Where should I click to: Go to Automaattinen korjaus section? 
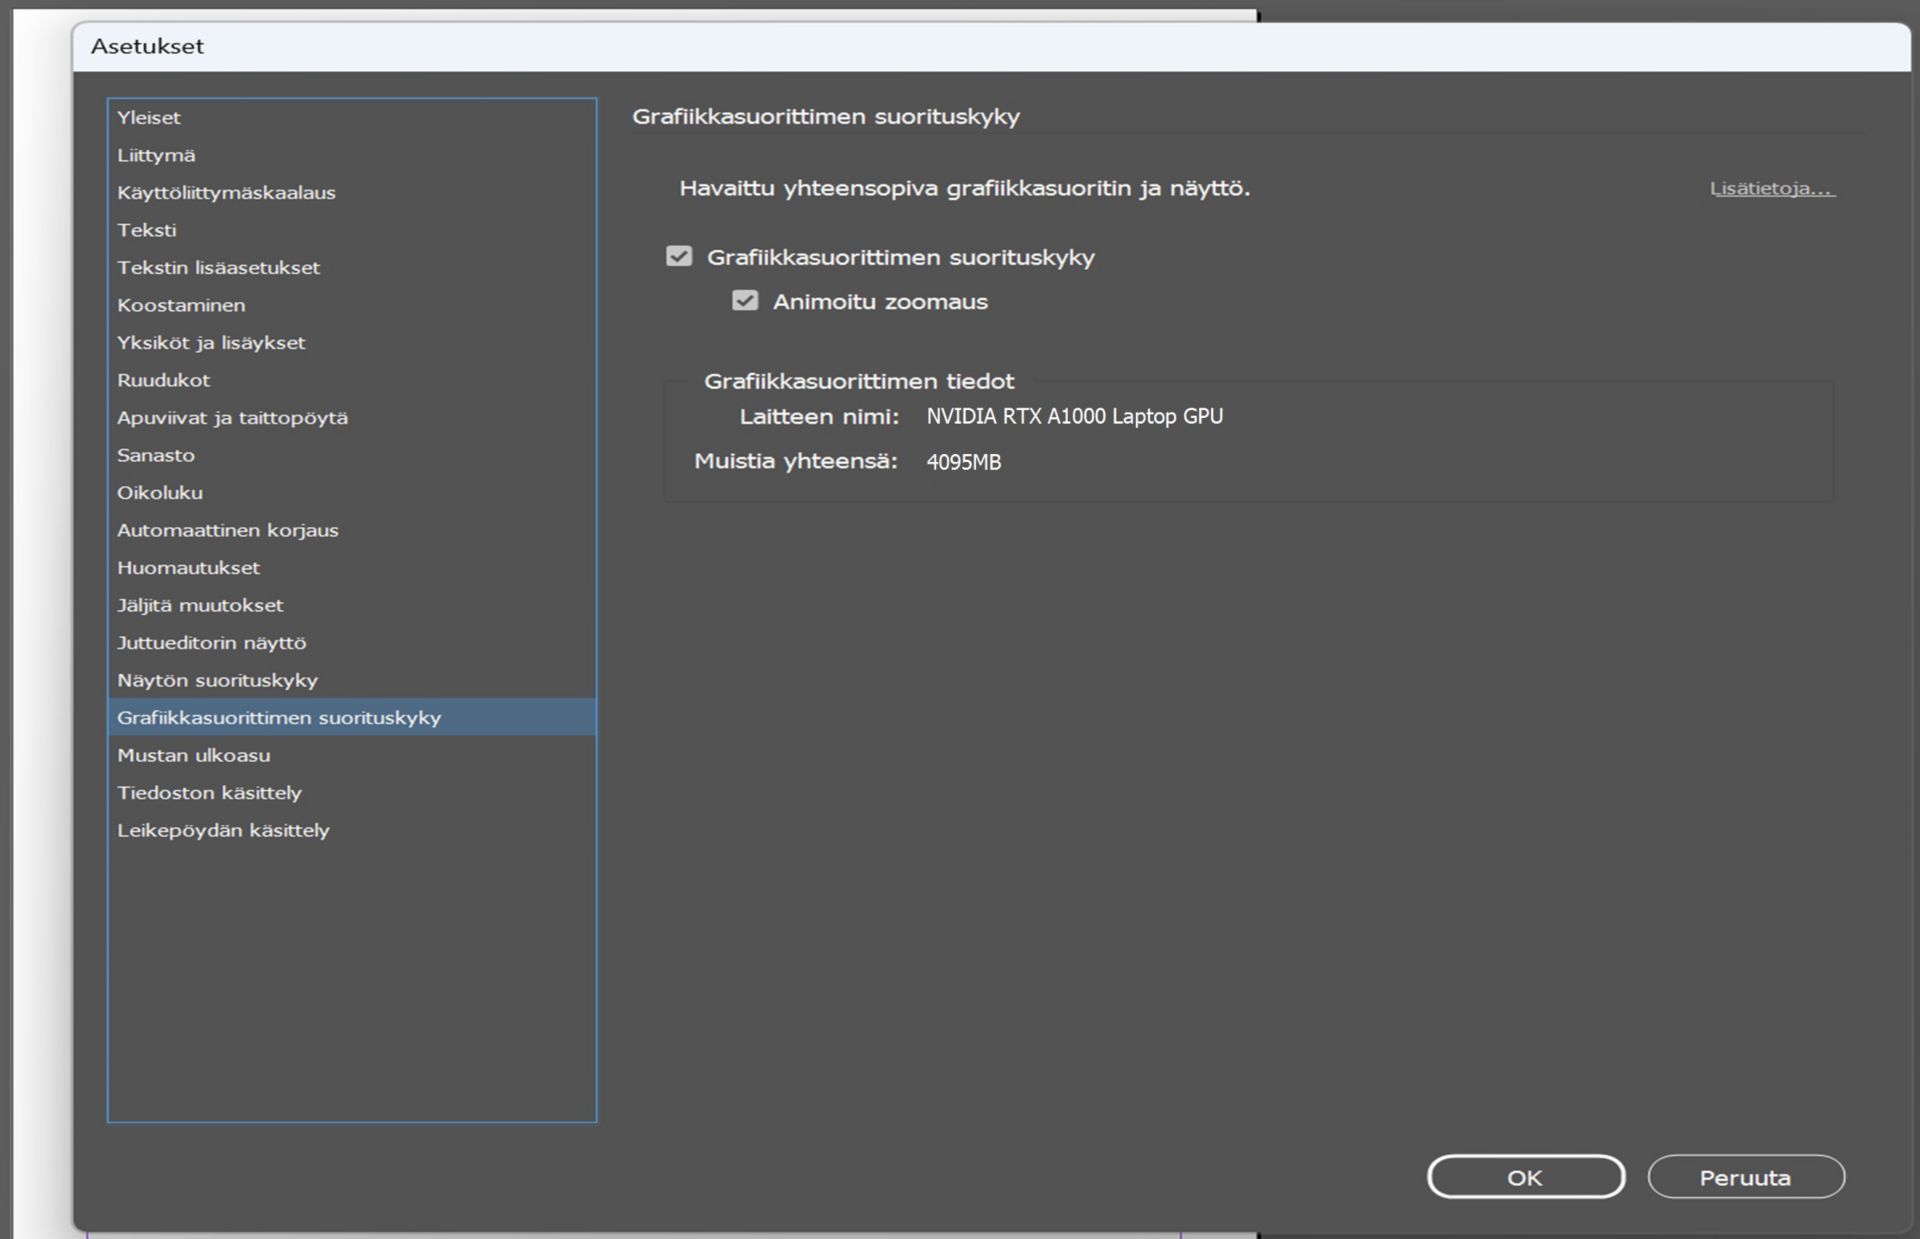228,530
